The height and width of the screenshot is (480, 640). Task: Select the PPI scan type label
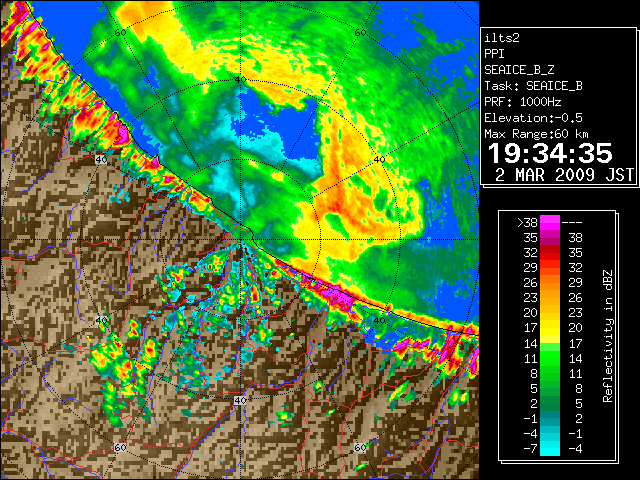[494, 54]
